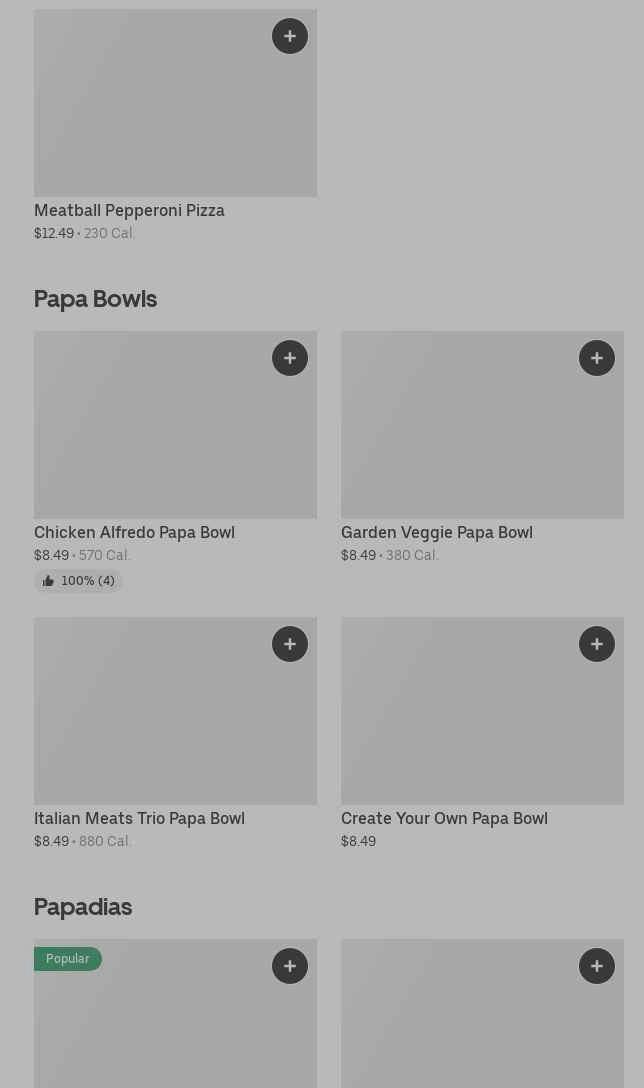Add the second Papadia item to cart
This screenshot has width=644, height=1088.
(597, 967)
